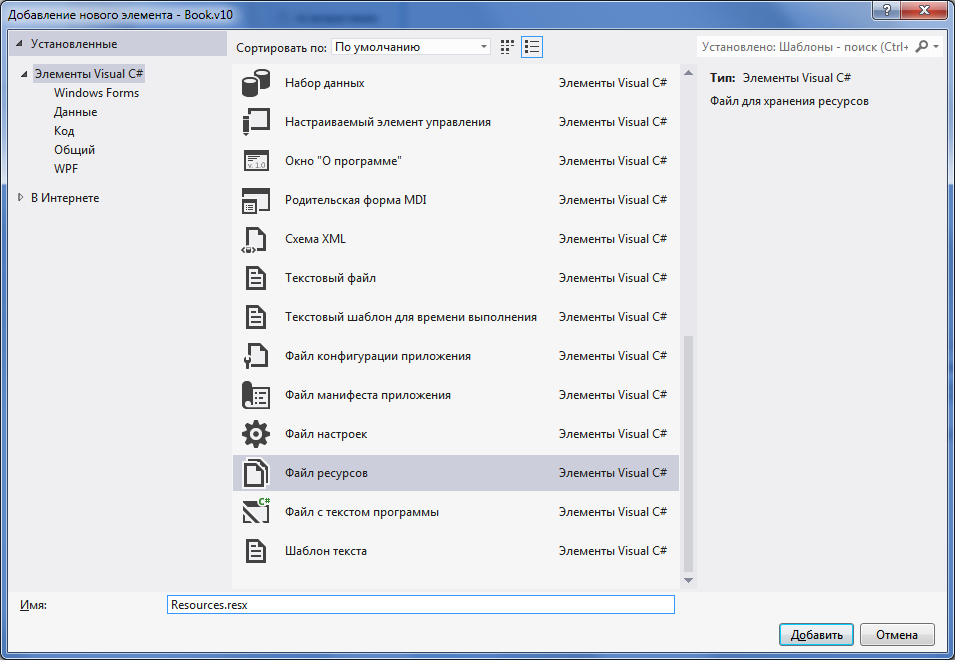Switch to list view mode
Image resolution: width=955 pixels, height=660 pixels.
(x=532, y=47)
